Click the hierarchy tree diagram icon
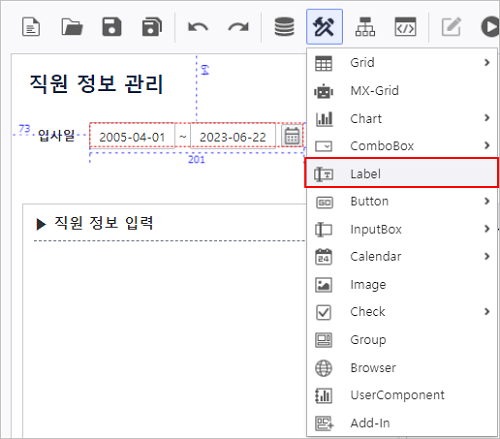The width and height of the screenshot is (500, 439). (365, 27)
